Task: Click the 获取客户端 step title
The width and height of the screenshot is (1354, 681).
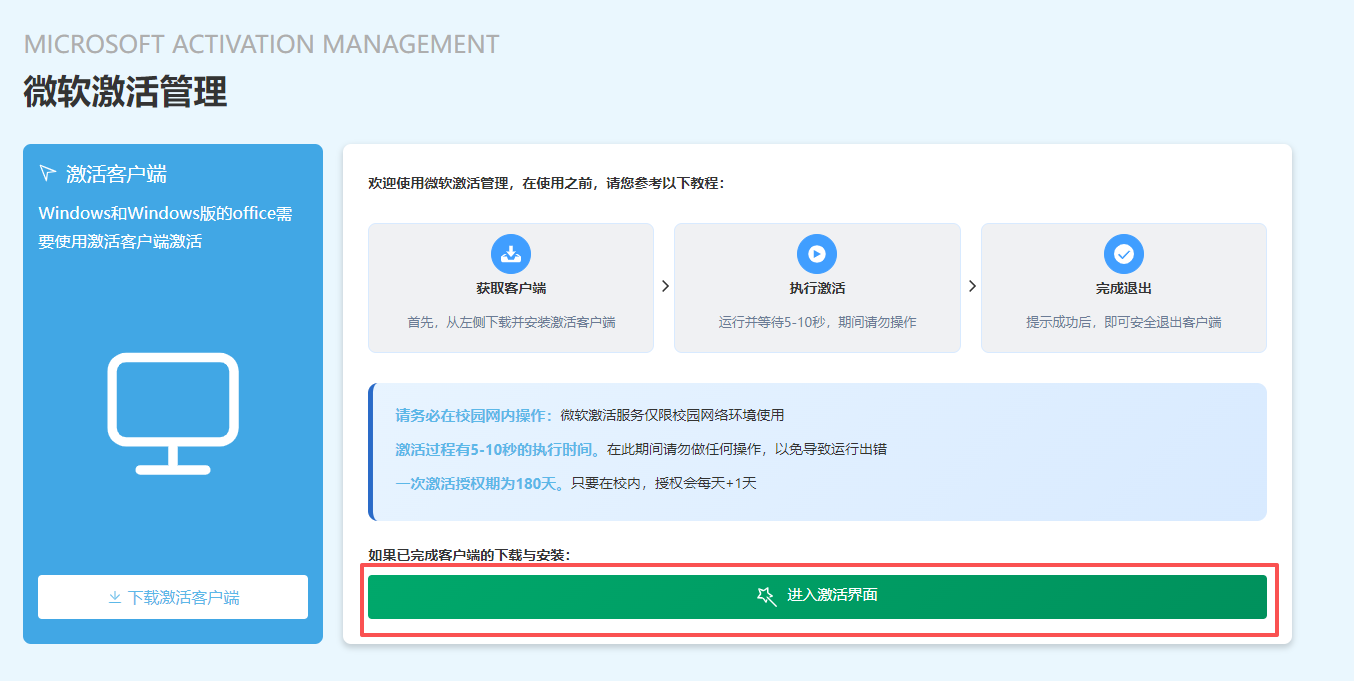Action: (x=511, y=288)
